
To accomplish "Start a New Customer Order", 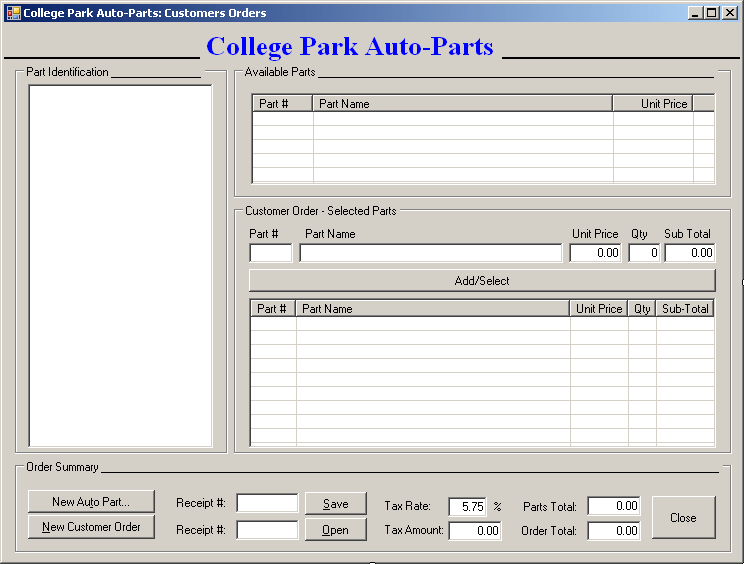I will click(91, 527).
